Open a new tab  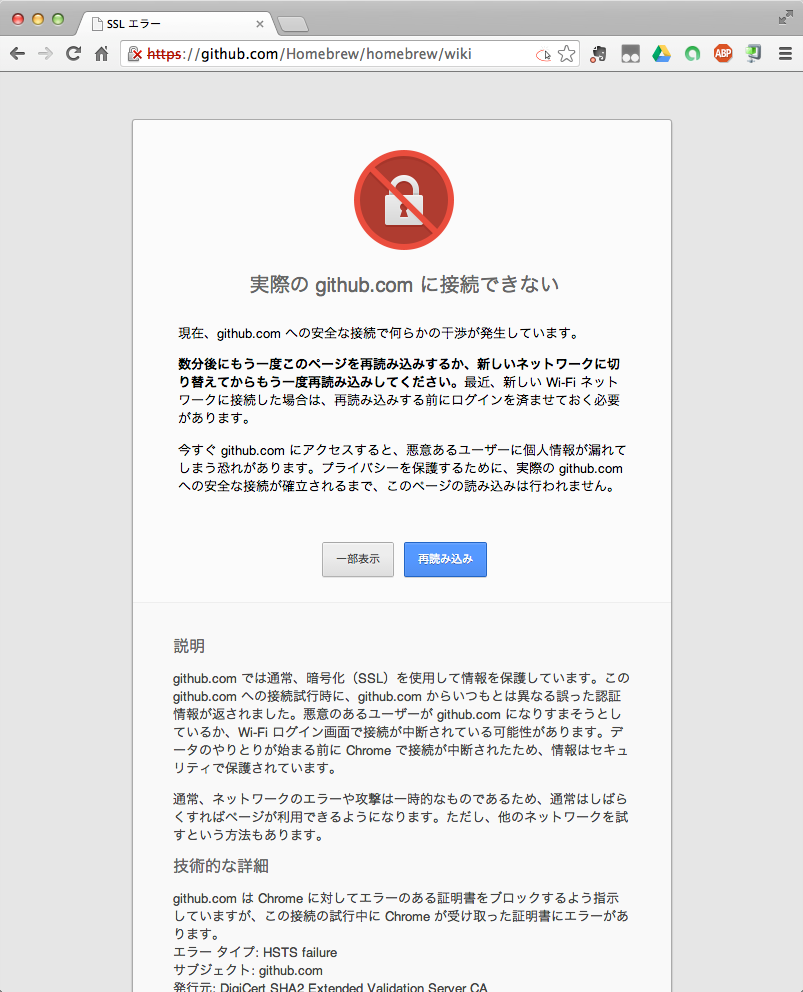[293, 24]
